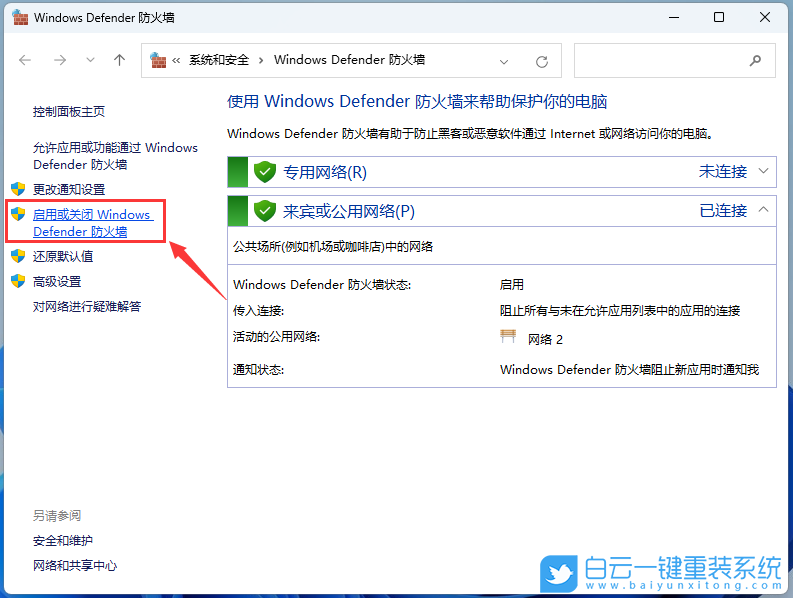Focus the control panel search box
Screen dimensions: 793x598
click(x=675, y=61)
